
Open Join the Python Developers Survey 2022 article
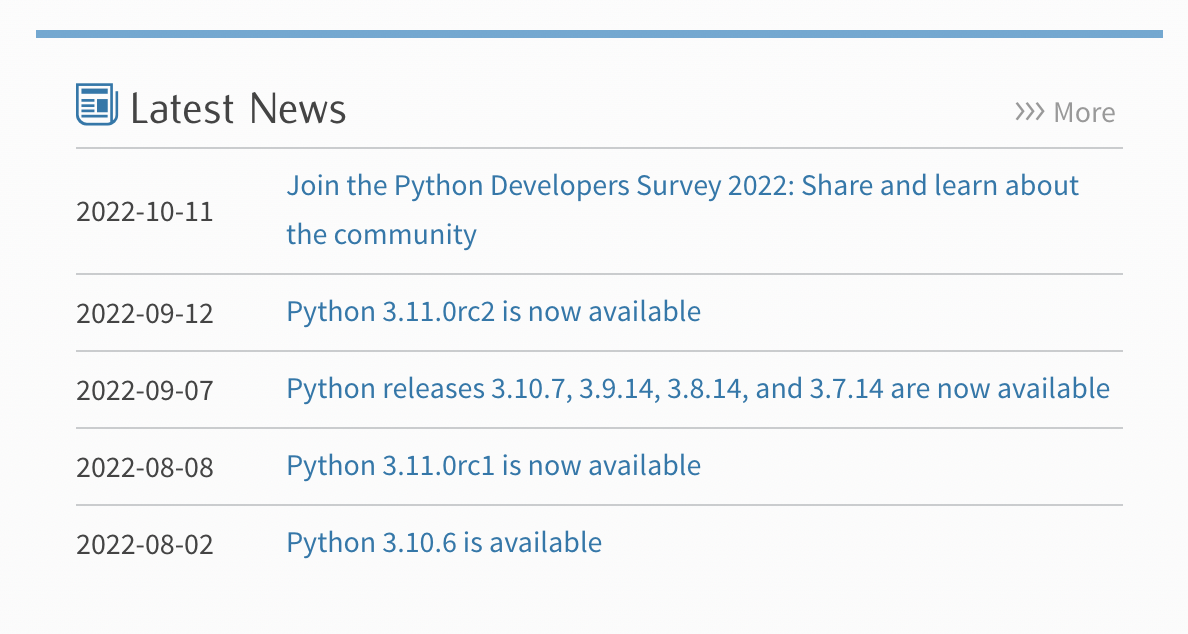tap(682, 210)
